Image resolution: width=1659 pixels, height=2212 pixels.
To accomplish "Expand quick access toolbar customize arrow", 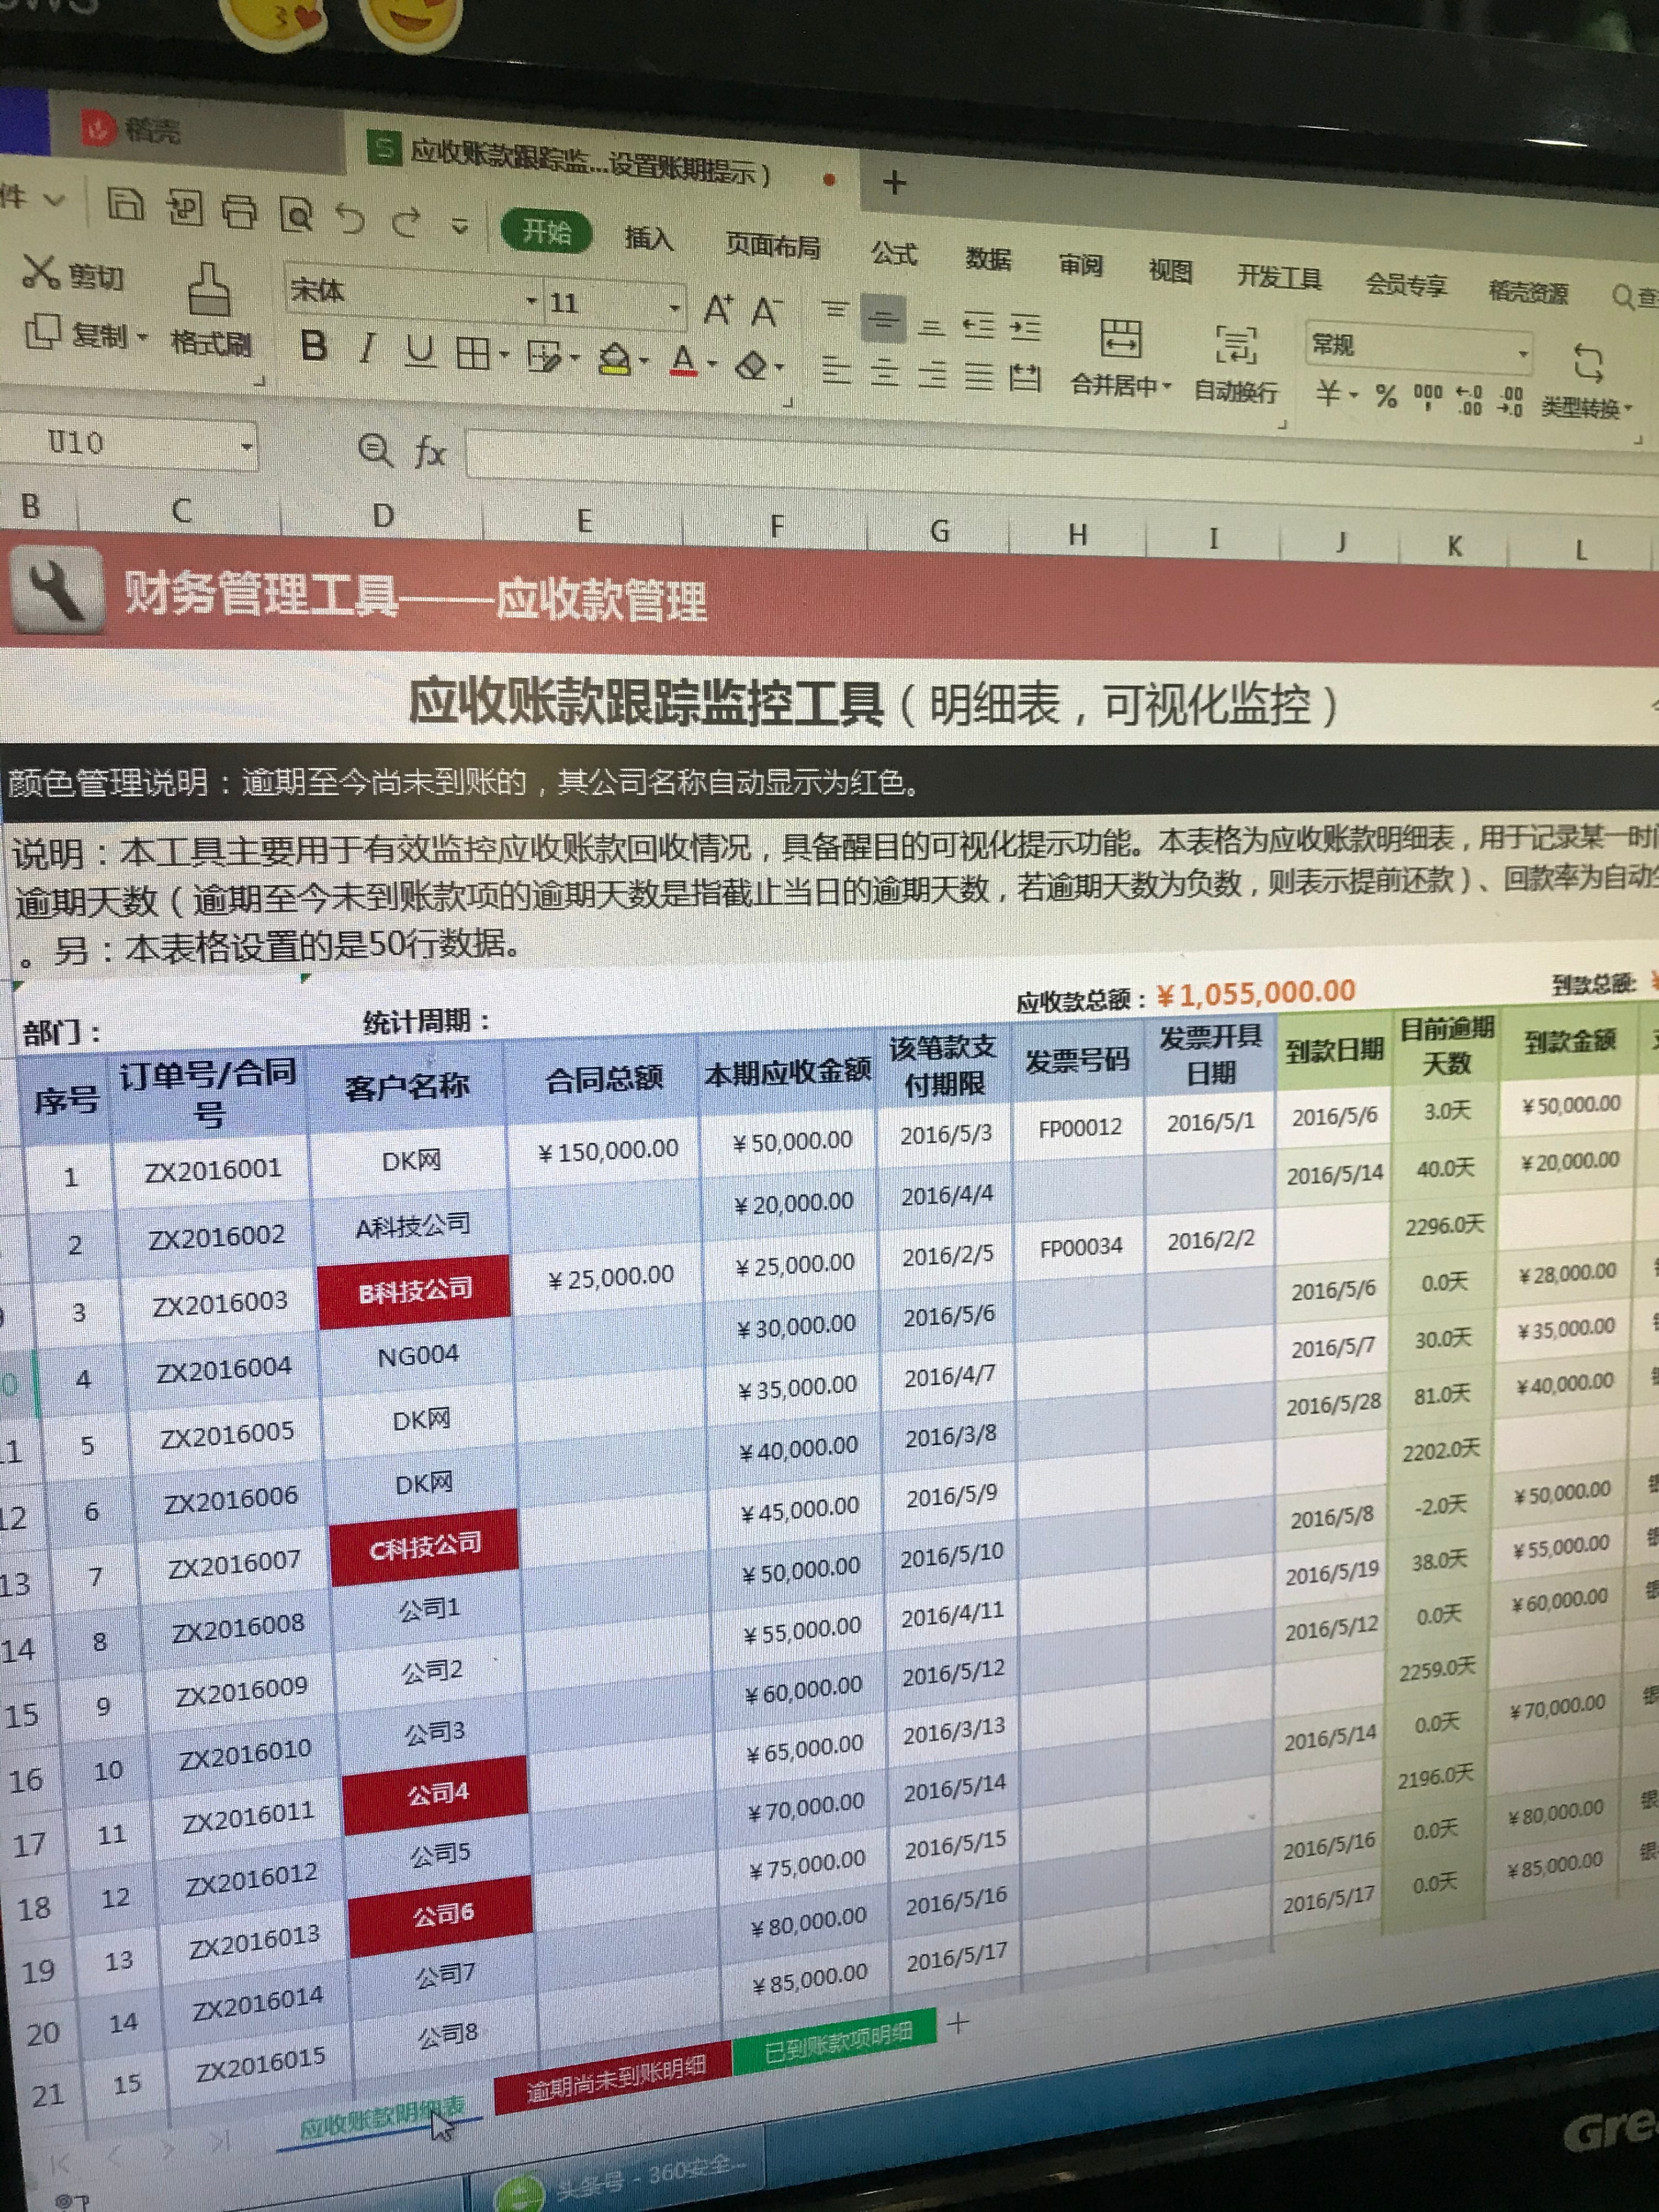I will point(459,226).
